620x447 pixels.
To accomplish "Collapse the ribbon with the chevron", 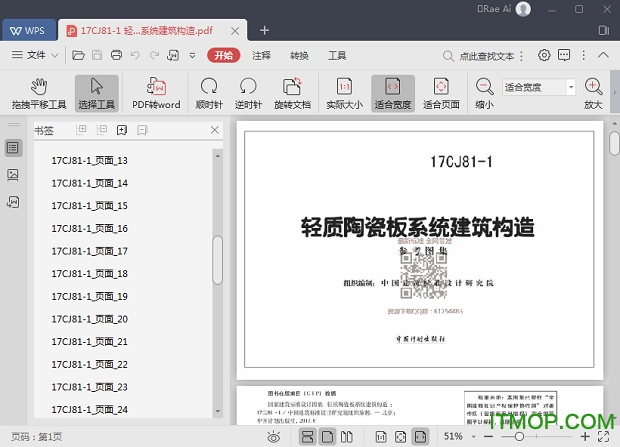I will pos(603,55).
